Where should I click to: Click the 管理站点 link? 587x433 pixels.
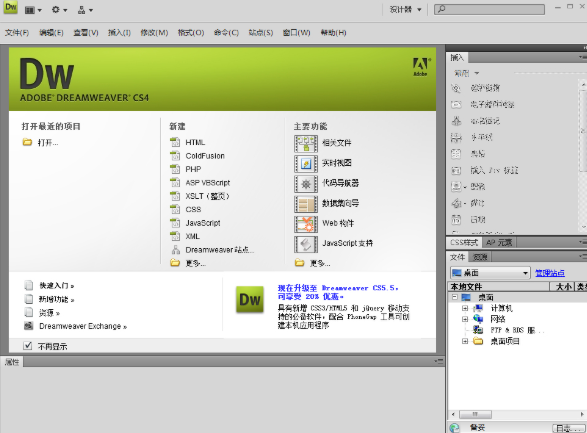point(550,273)
